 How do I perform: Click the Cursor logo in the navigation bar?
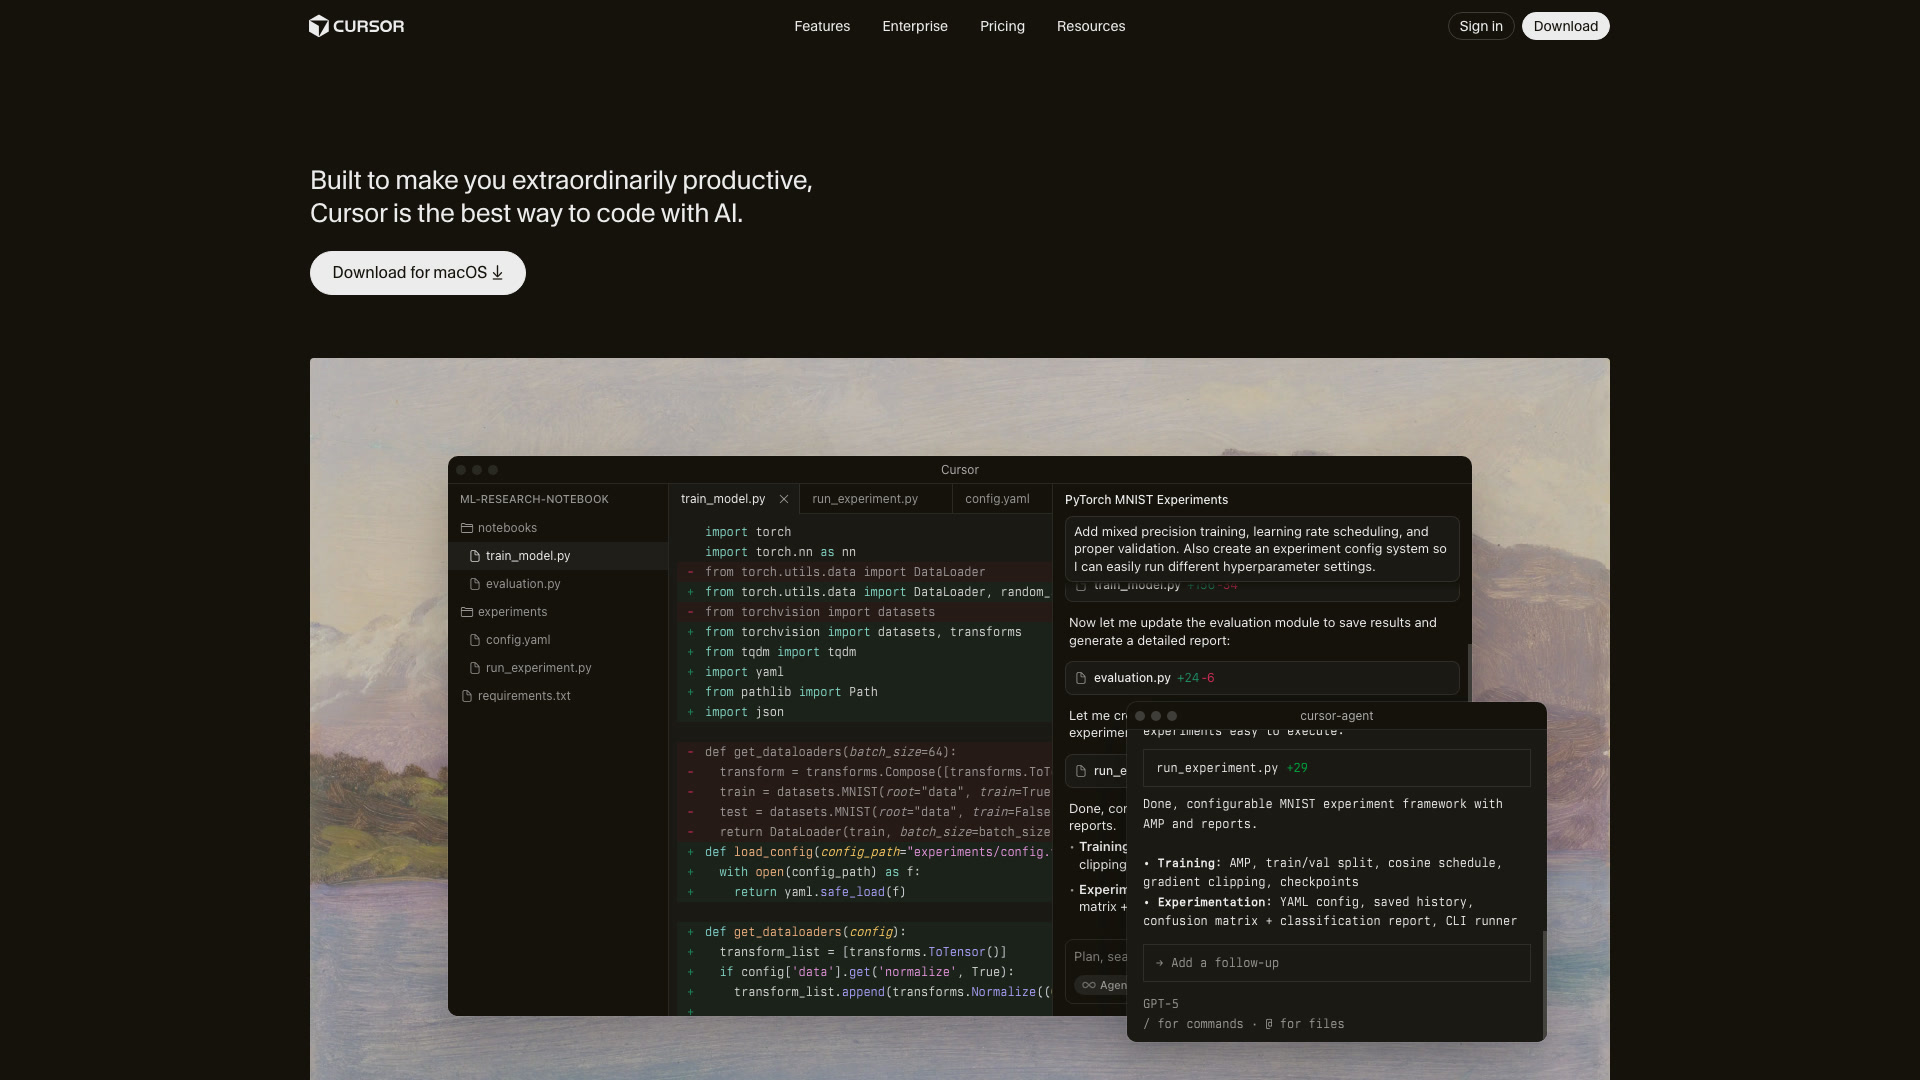click(x=356, y=26)
